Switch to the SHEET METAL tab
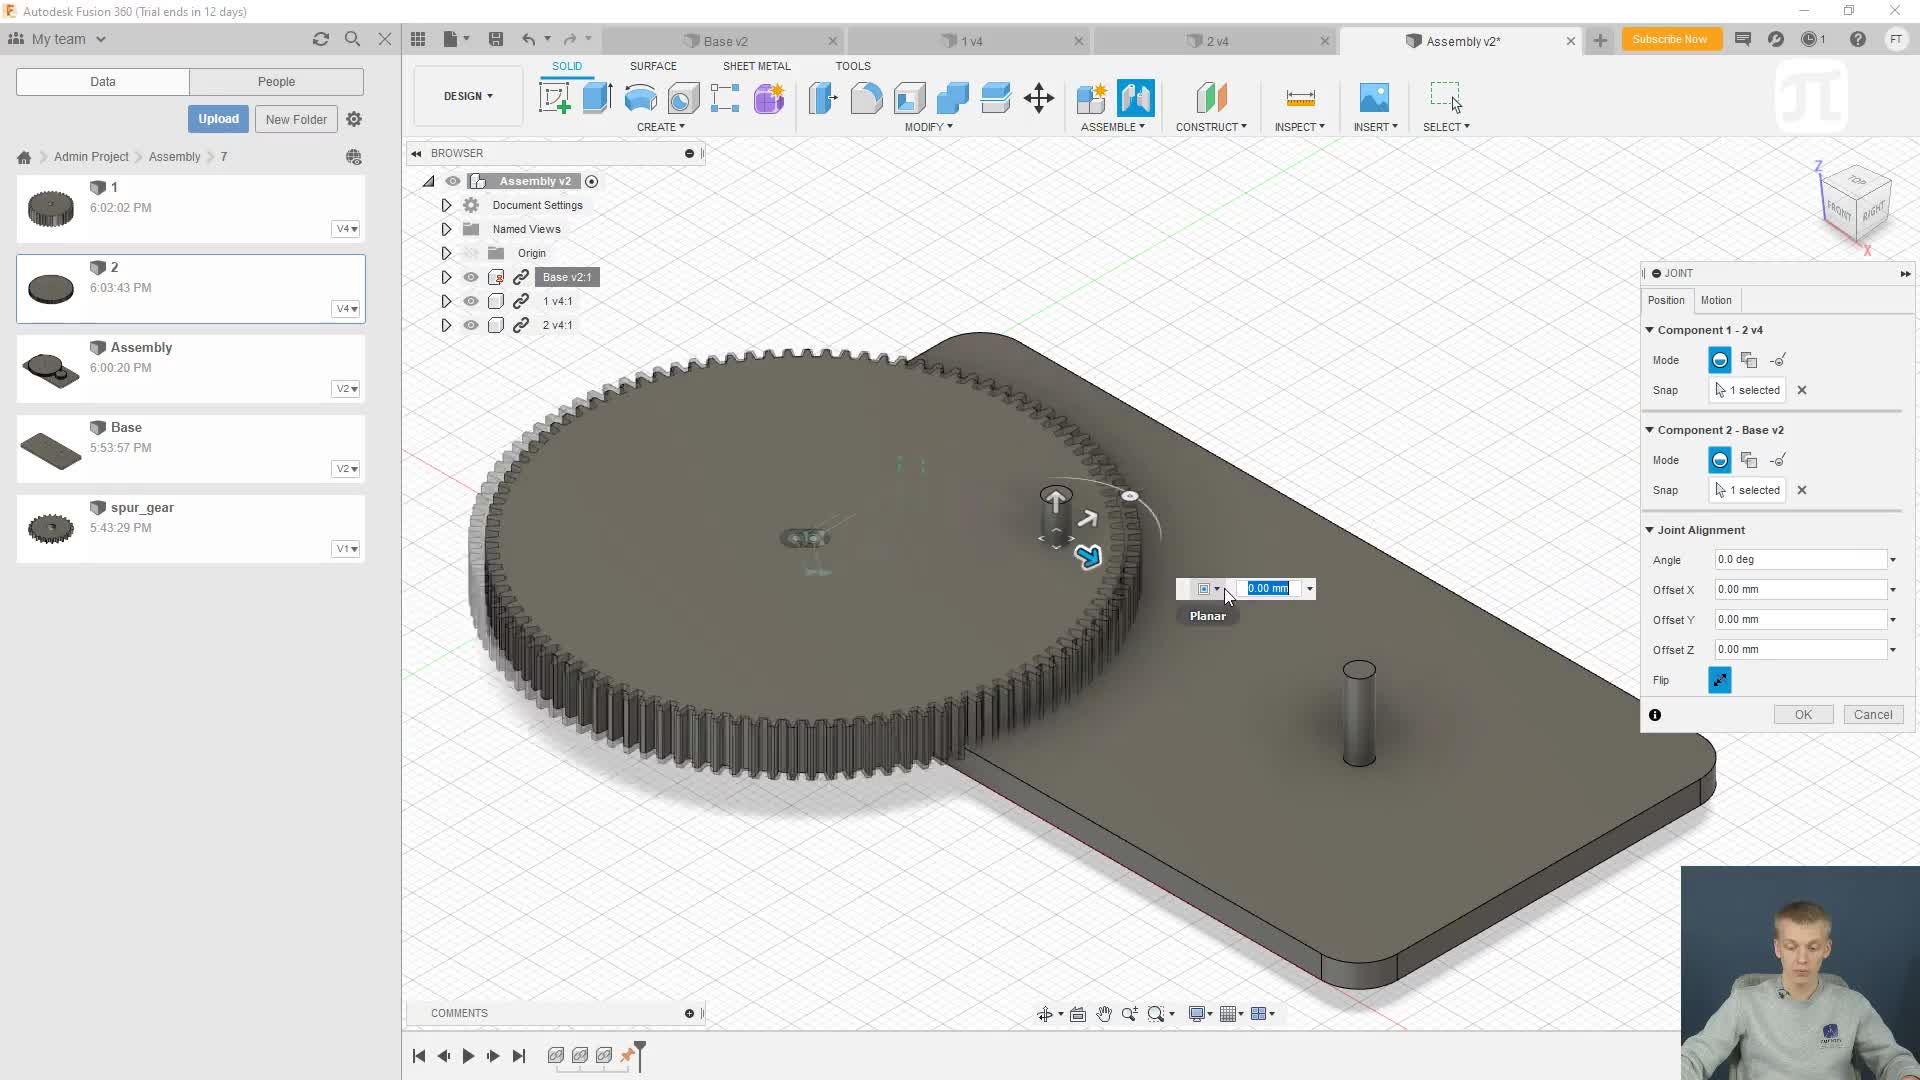This screenshot has height=1080, width=1920. pyautogui.click(x=756, y=66)
